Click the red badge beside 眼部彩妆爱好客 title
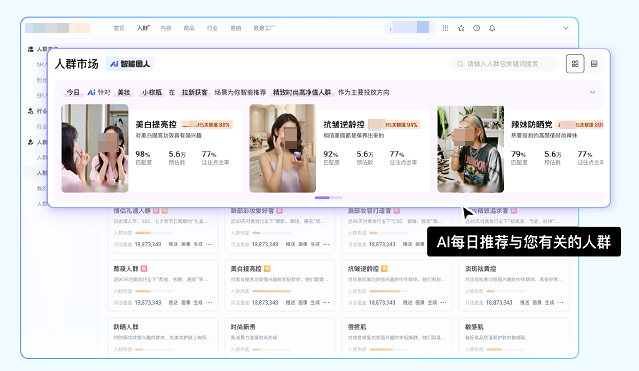The height and width of the screenshot is (371, 639). tap(280, 211)
